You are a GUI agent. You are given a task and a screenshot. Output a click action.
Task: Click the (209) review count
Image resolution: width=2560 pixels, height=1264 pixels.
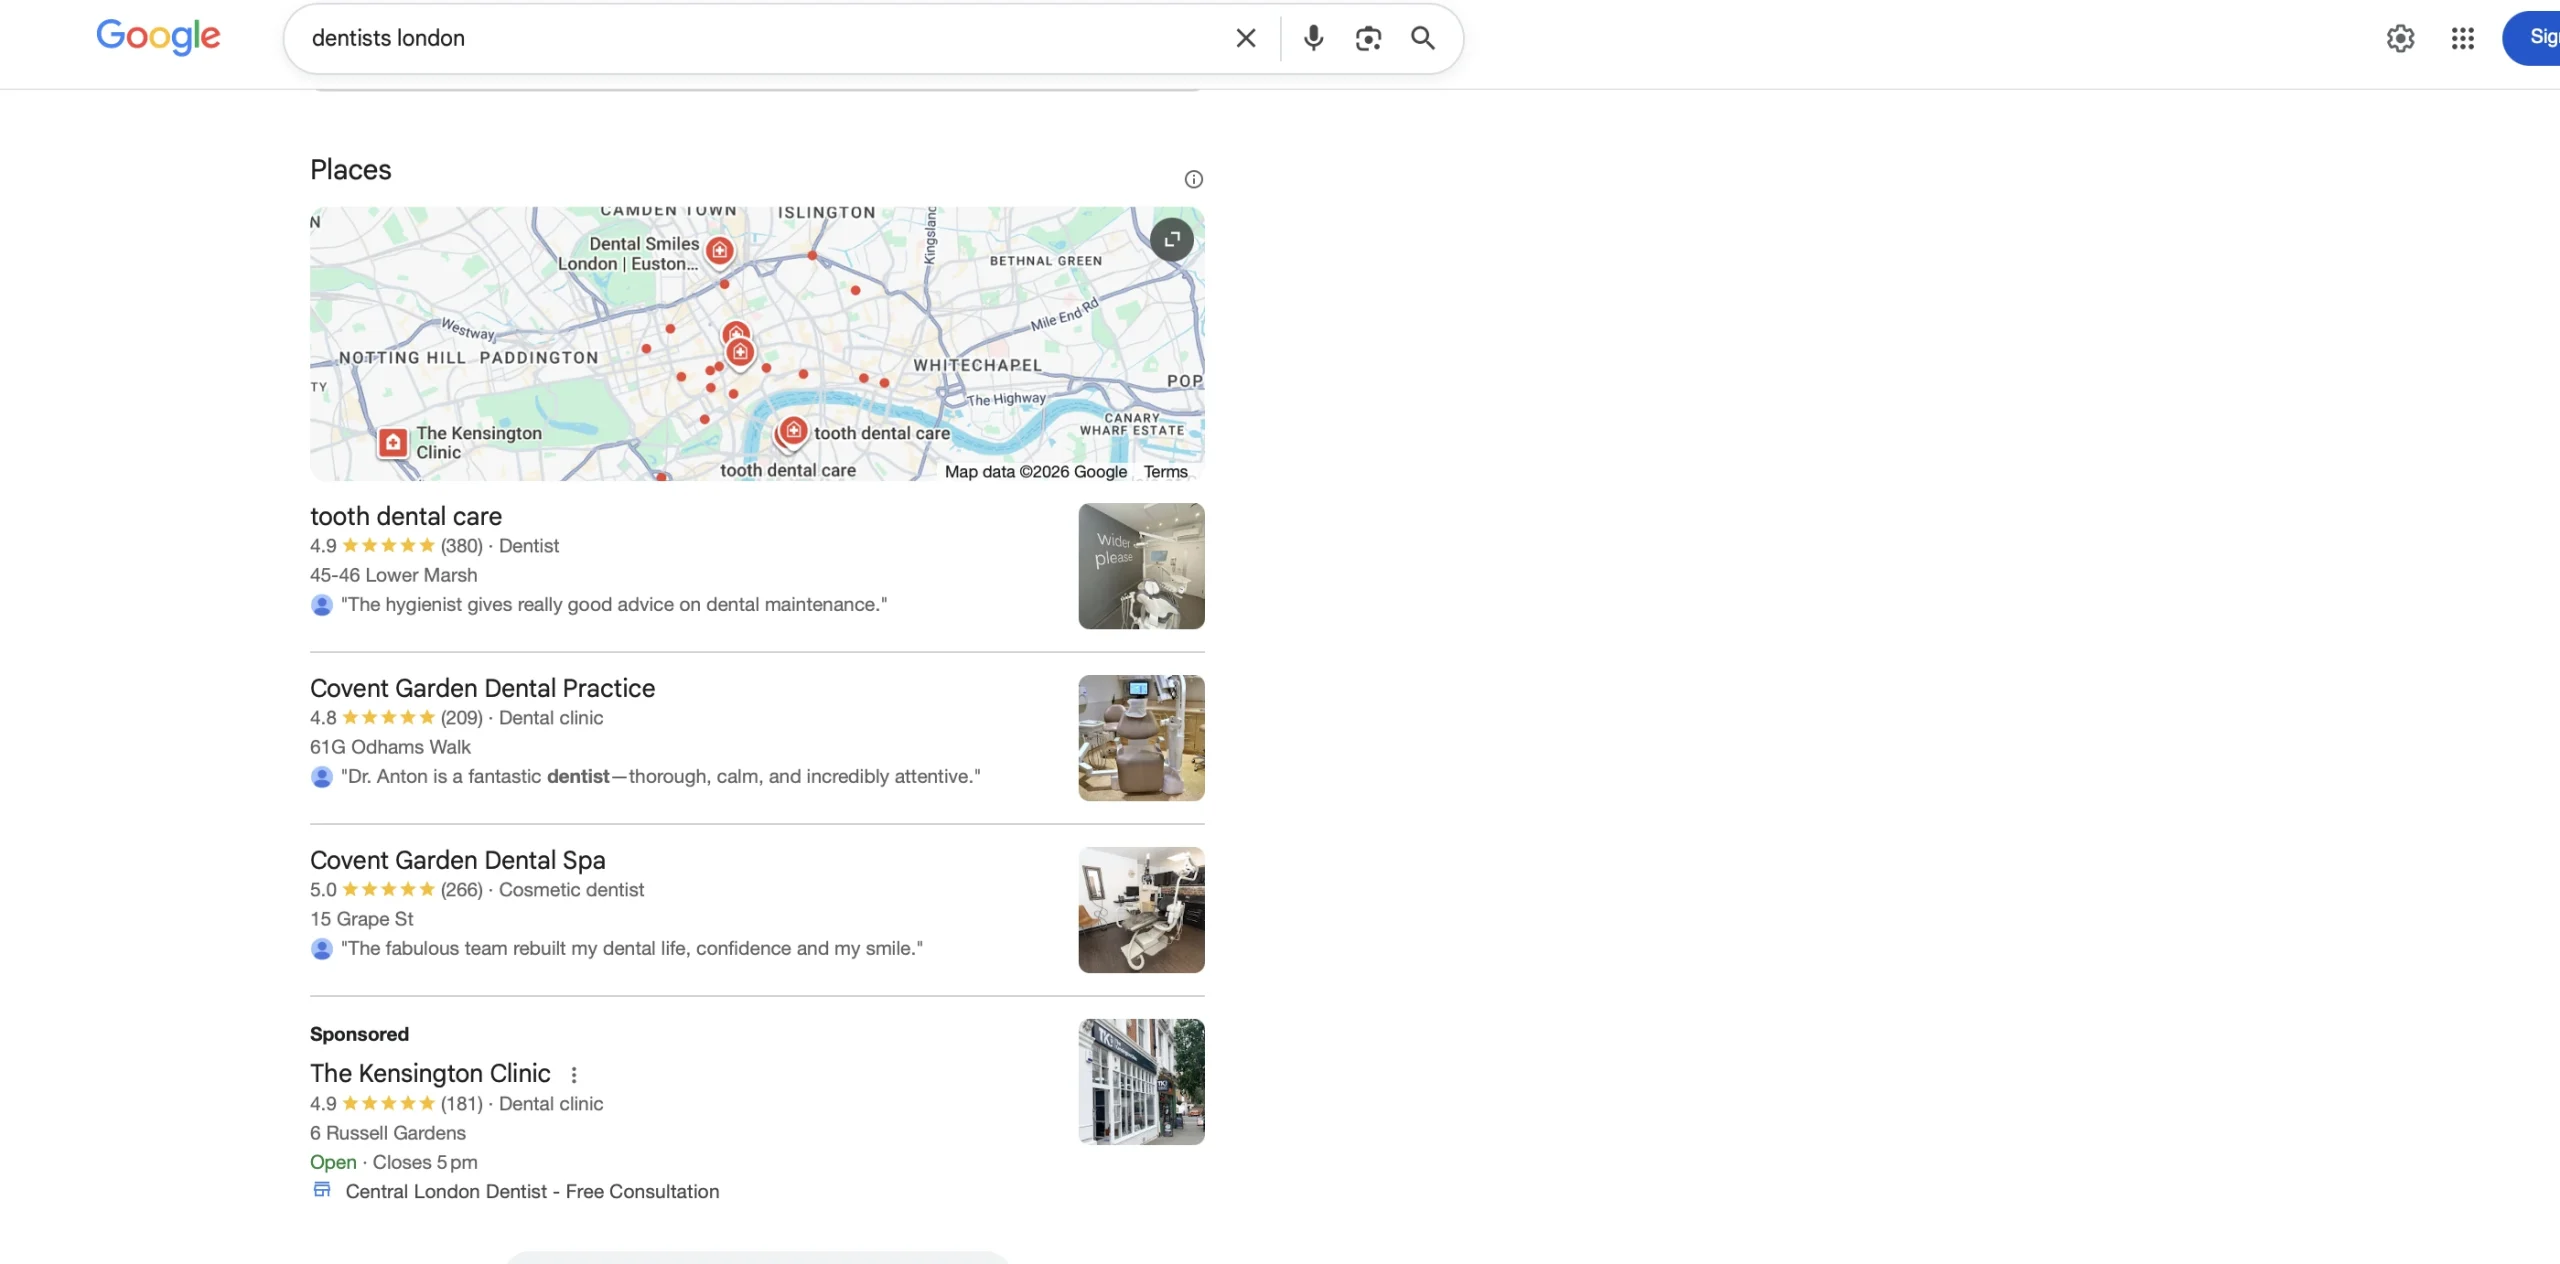461,718
